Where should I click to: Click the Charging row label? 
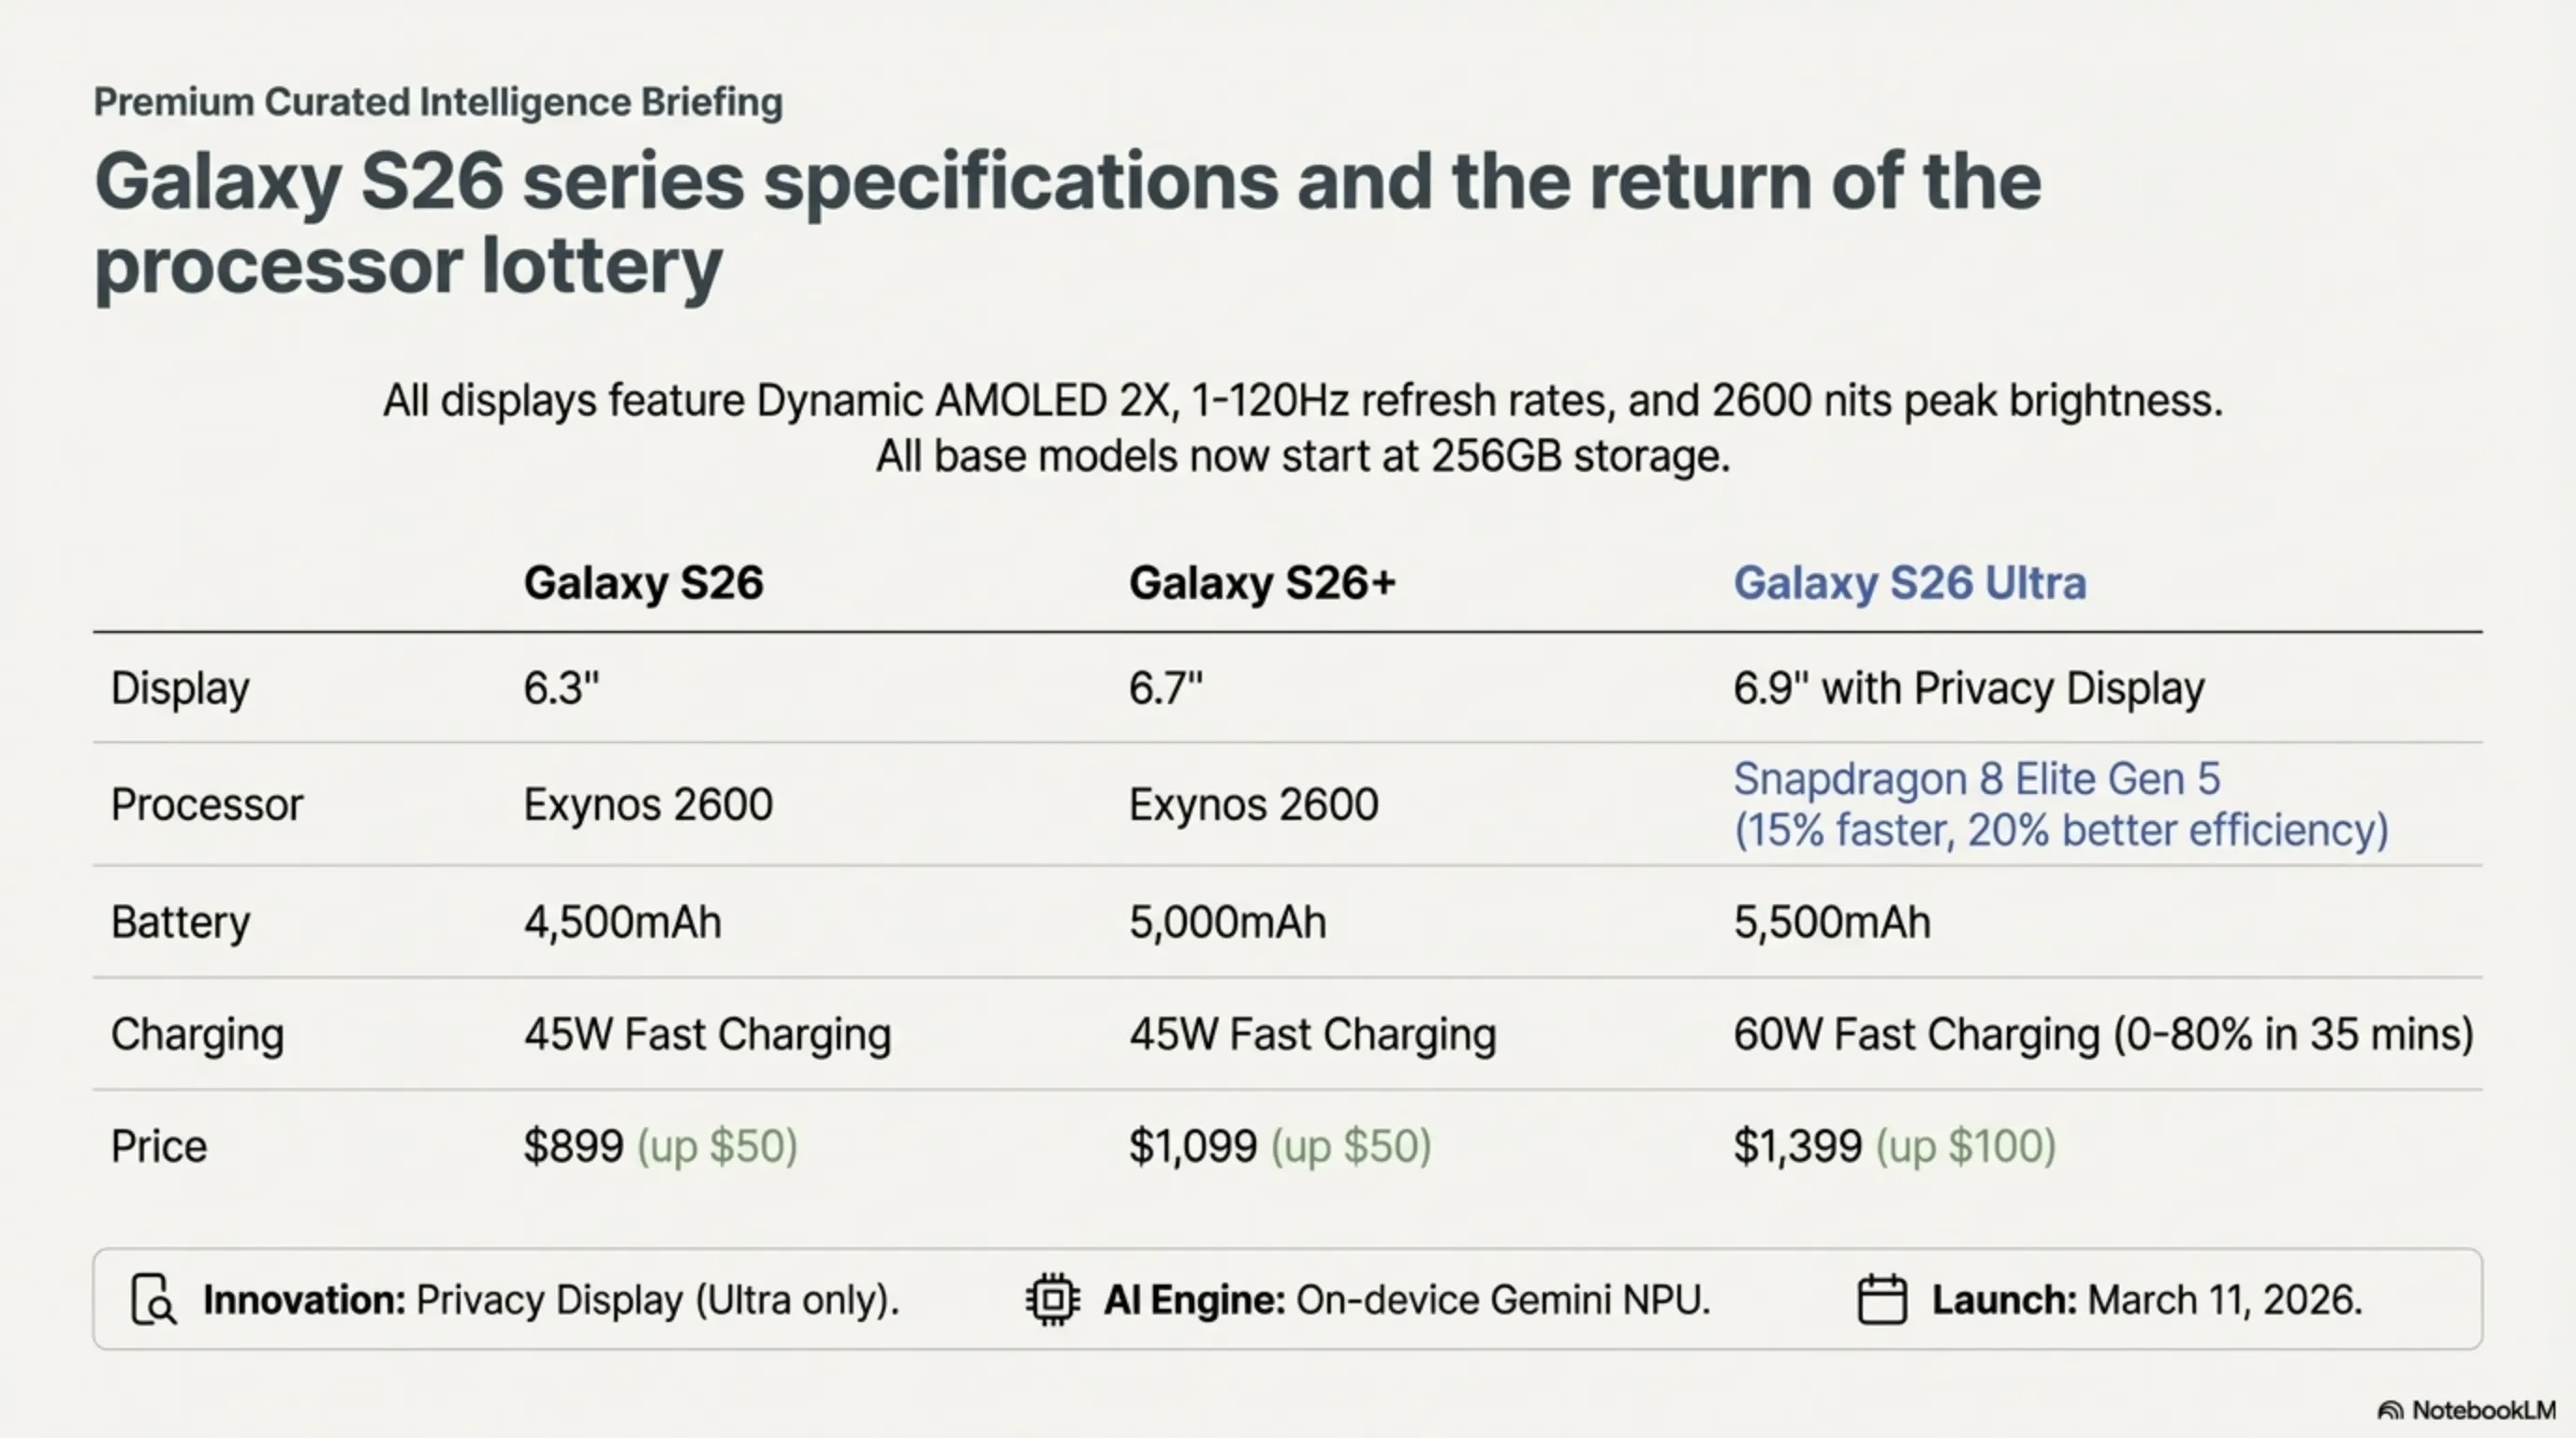(x=197, y=1034)
